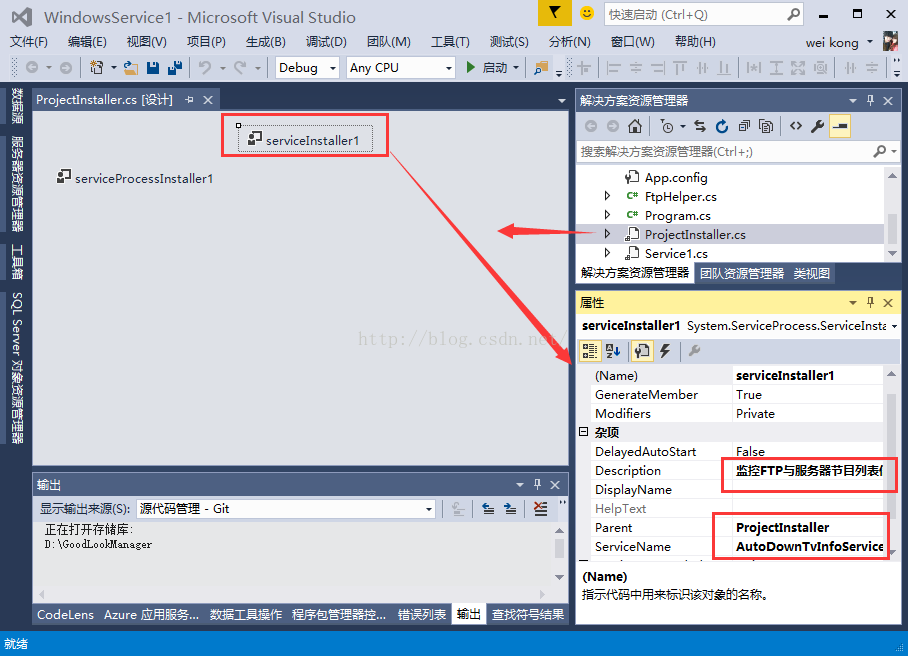Open the 服务器资源管理器 side tab

(17, 184)
